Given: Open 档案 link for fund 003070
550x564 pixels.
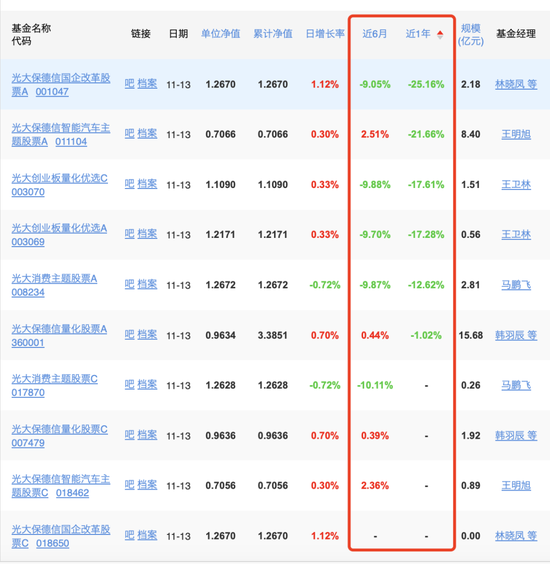Looking at the screenshot, I should coord(147,184).
